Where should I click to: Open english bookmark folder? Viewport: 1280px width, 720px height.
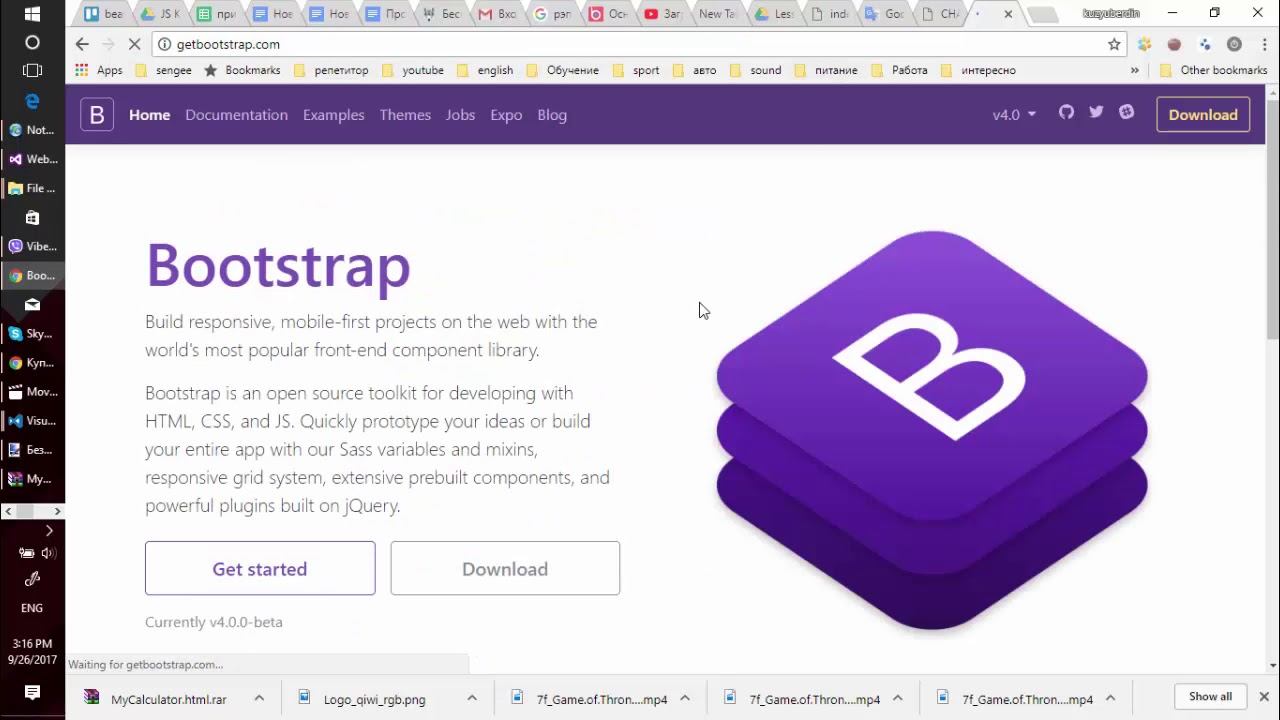pyautogui.click(x=485, y=70)
